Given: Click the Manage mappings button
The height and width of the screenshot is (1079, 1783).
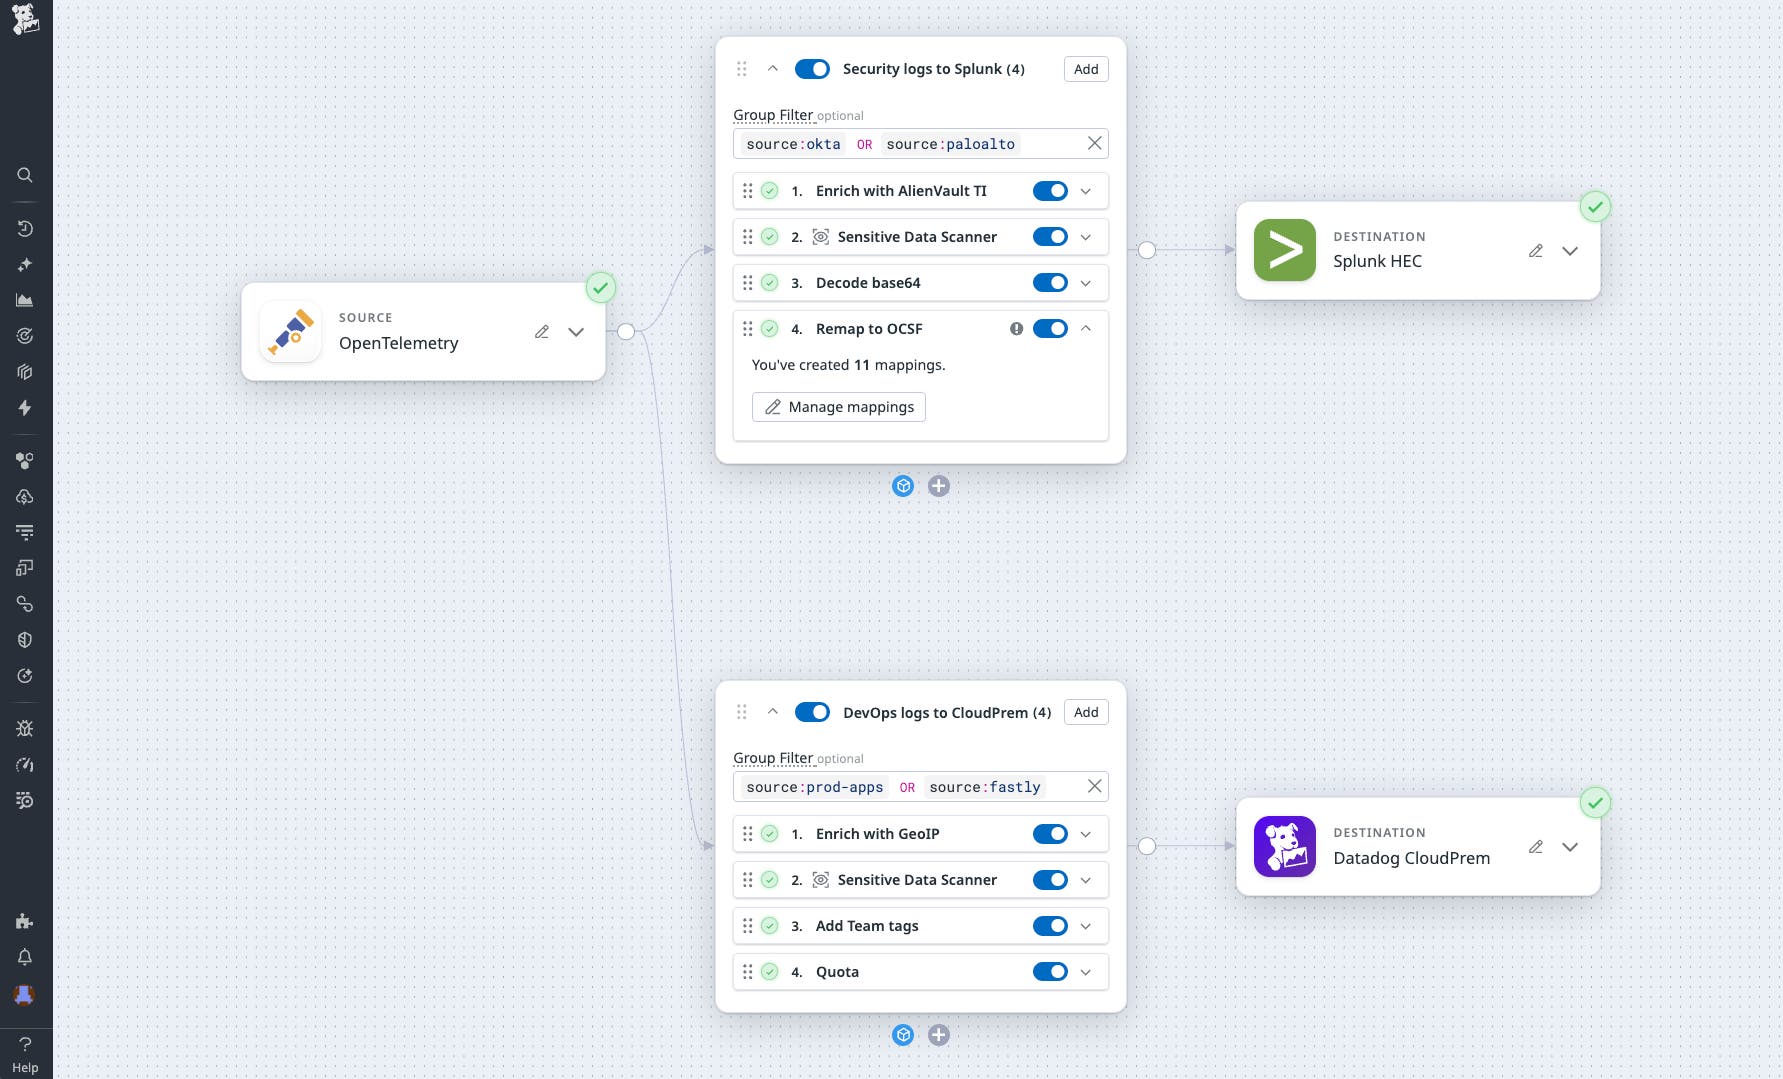Looking at the screenshot, I should coord(838,407).
